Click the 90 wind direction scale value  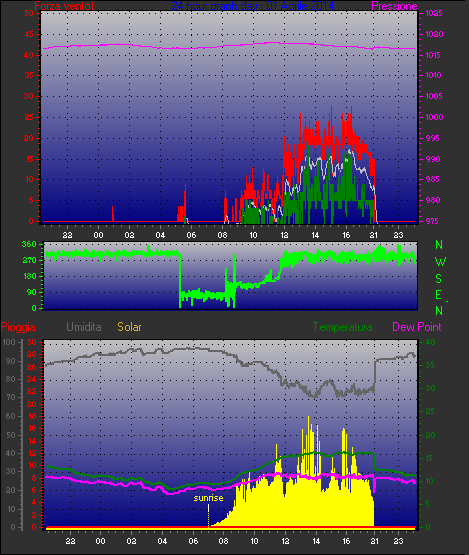pyautogui.click(x=32, y=292)
